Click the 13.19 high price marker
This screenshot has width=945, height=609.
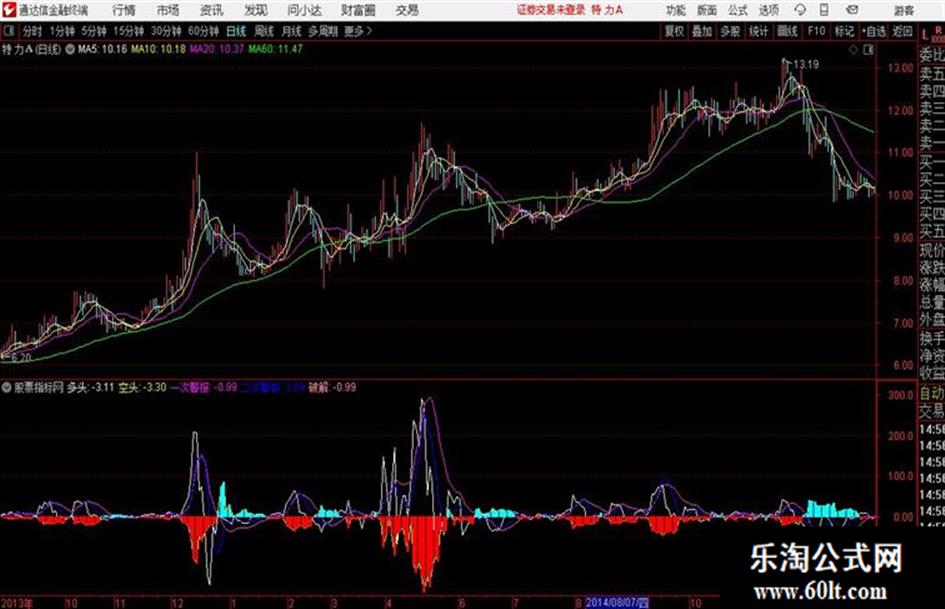(x=806, y=65)
